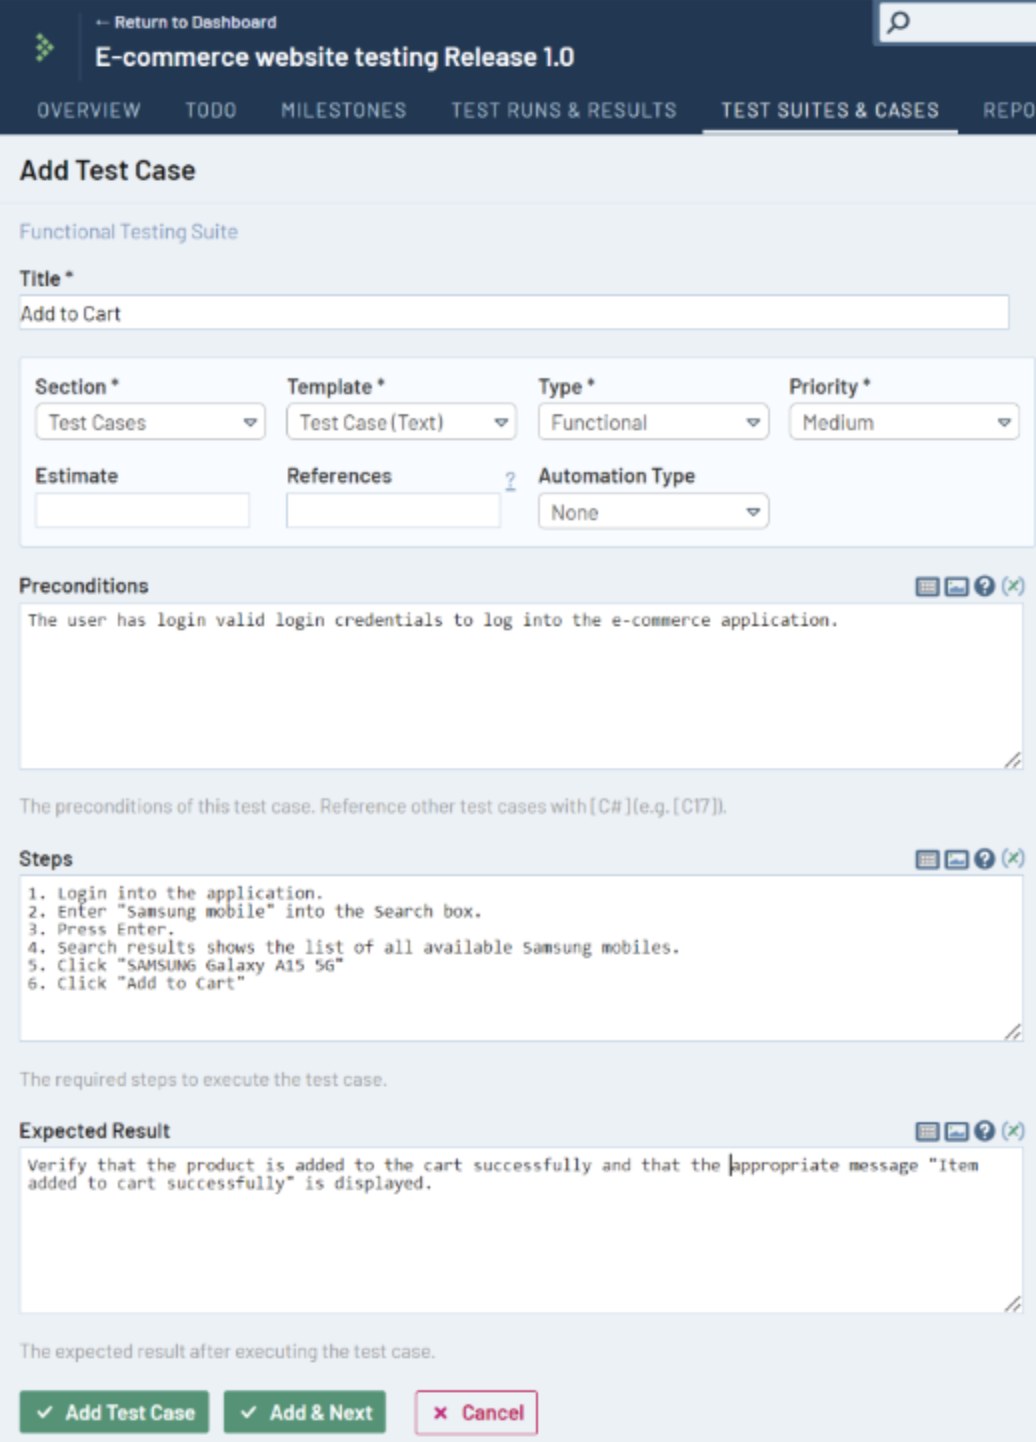Click into the Estimate input field
The height and width of the screenshot is (1442, 1036).
coord(142,511)
